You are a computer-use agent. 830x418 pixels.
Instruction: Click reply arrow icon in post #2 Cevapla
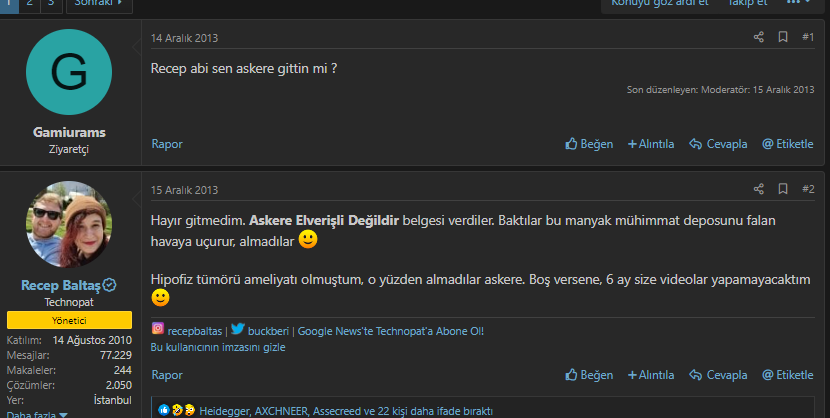[x=696, y=375]
